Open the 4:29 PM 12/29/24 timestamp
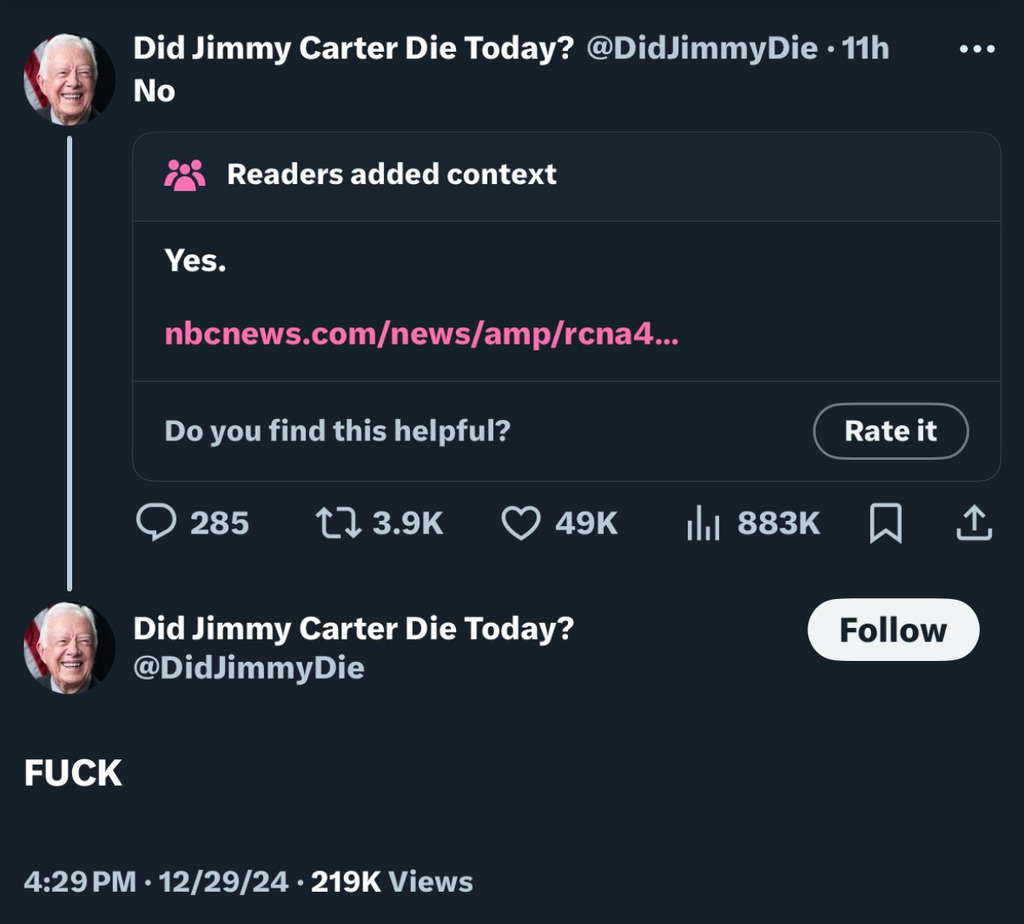This screenshot has height=924, width=1024. (x=156, y=882)
